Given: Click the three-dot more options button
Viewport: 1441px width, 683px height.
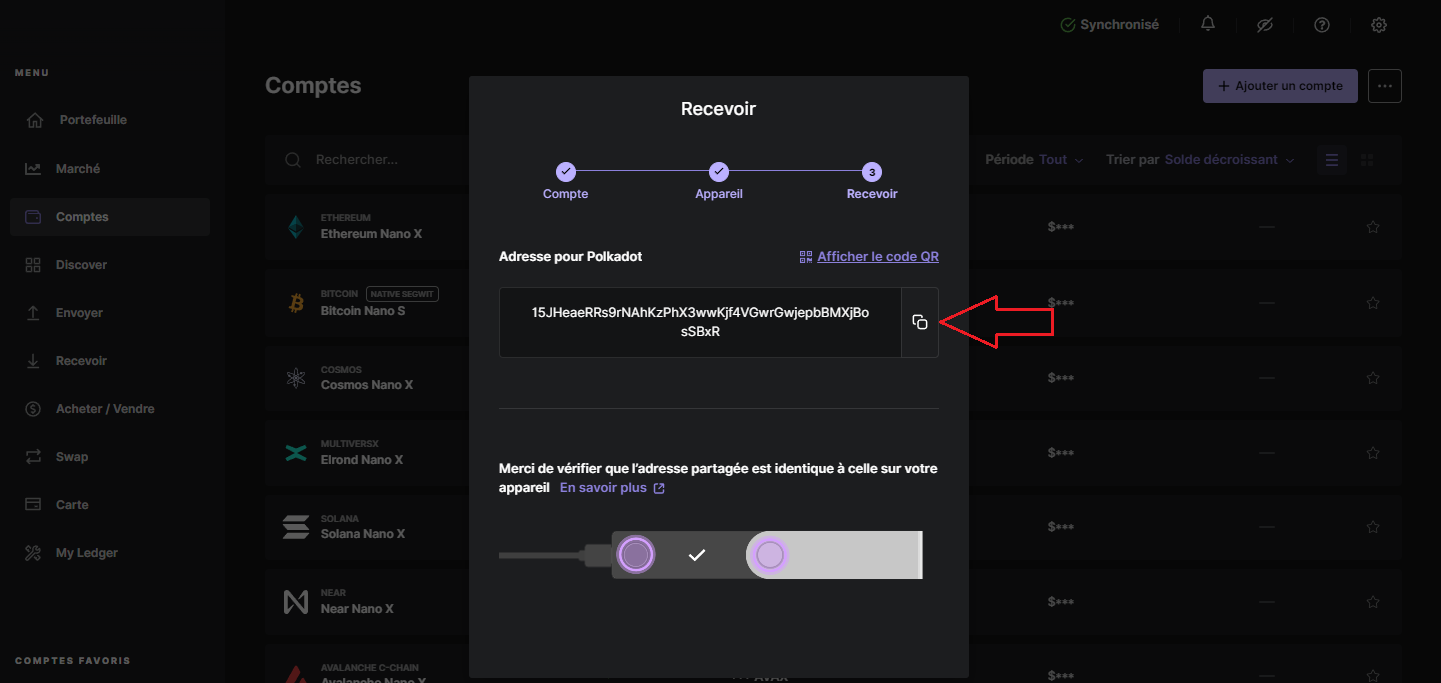Looking at the screenshot, I should [x=1385, y=86].
